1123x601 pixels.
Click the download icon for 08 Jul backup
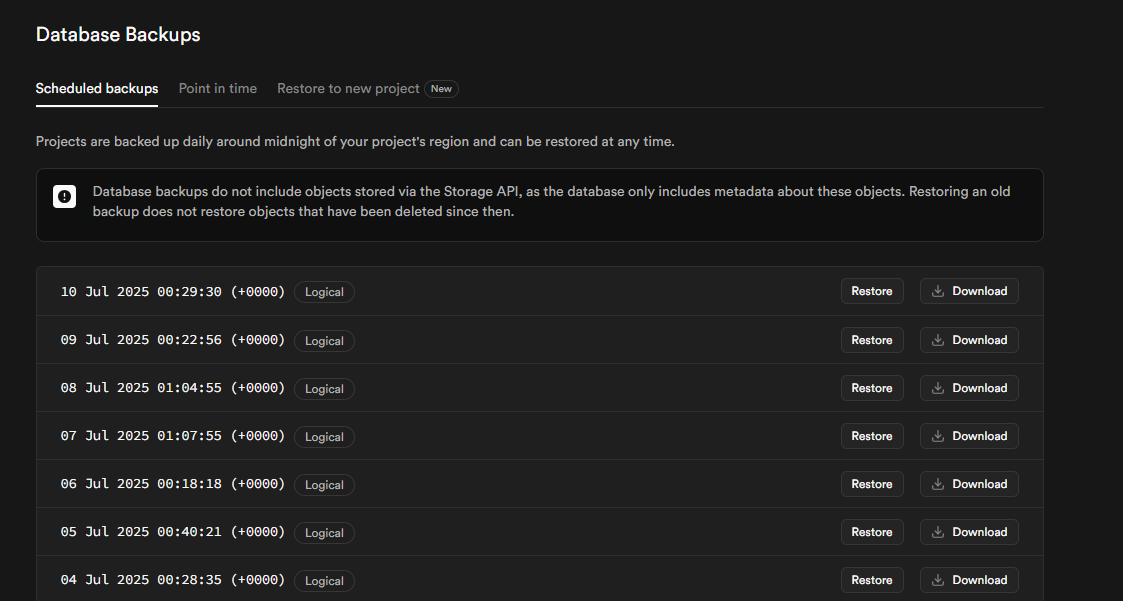click(x=938, y=388)
